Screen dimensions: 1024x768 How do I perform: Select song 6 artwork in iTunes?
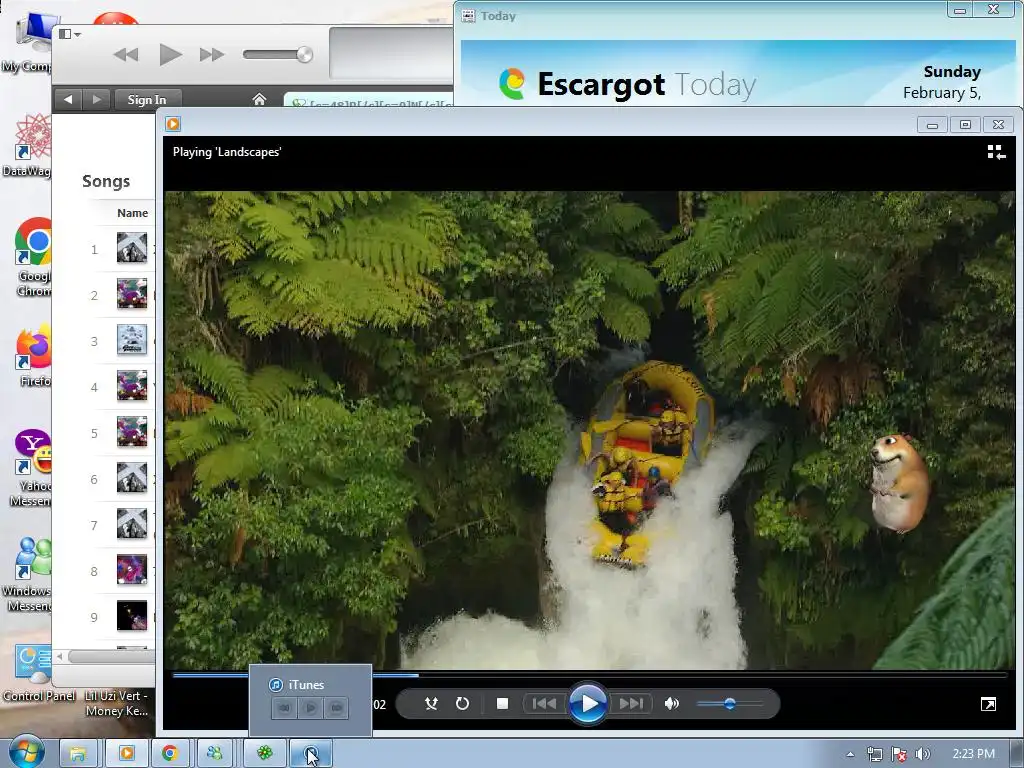132,478
